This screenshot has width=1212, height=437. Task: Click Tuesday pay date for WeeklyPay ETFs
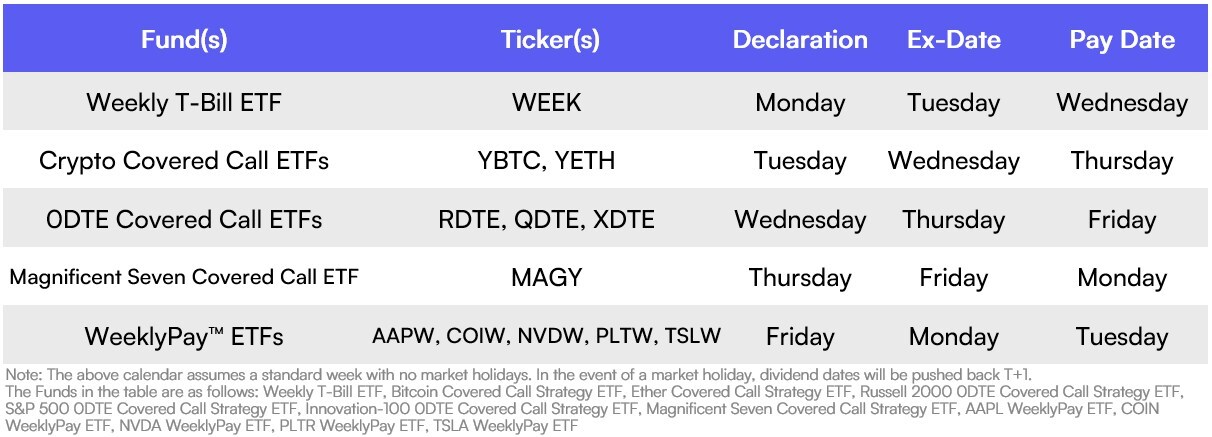coord(1122,337)
